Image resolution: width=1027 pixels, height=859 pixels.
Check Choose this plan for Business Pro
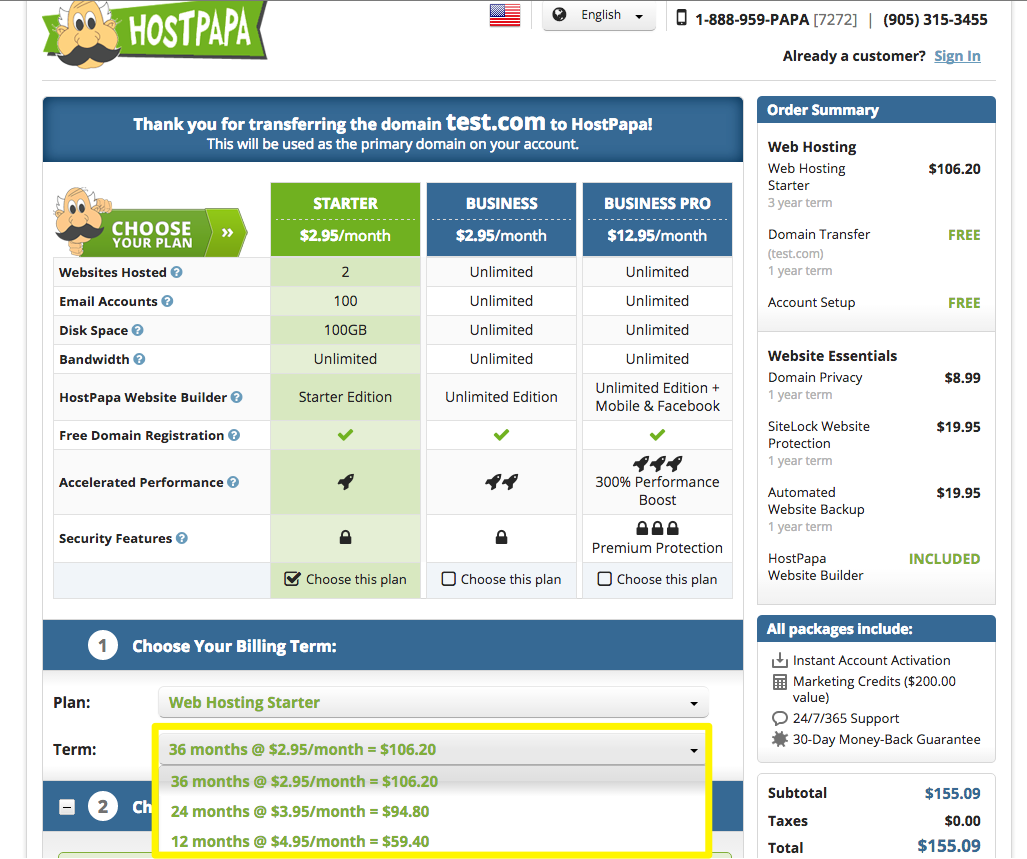click(x=605, y=579)
